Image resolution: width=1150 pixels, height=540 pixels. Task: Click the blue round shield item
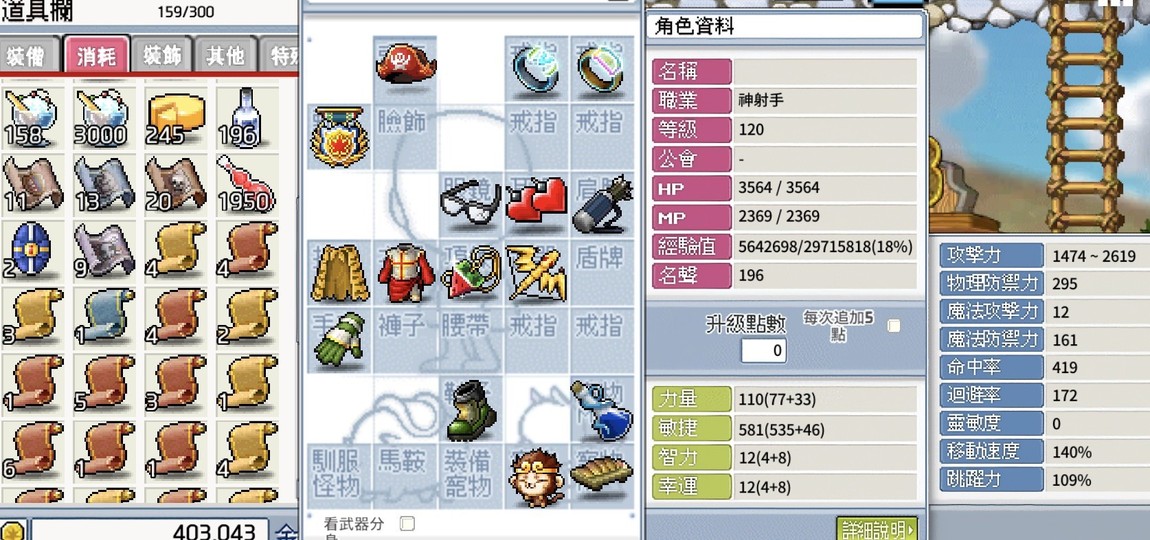point(31,250)
